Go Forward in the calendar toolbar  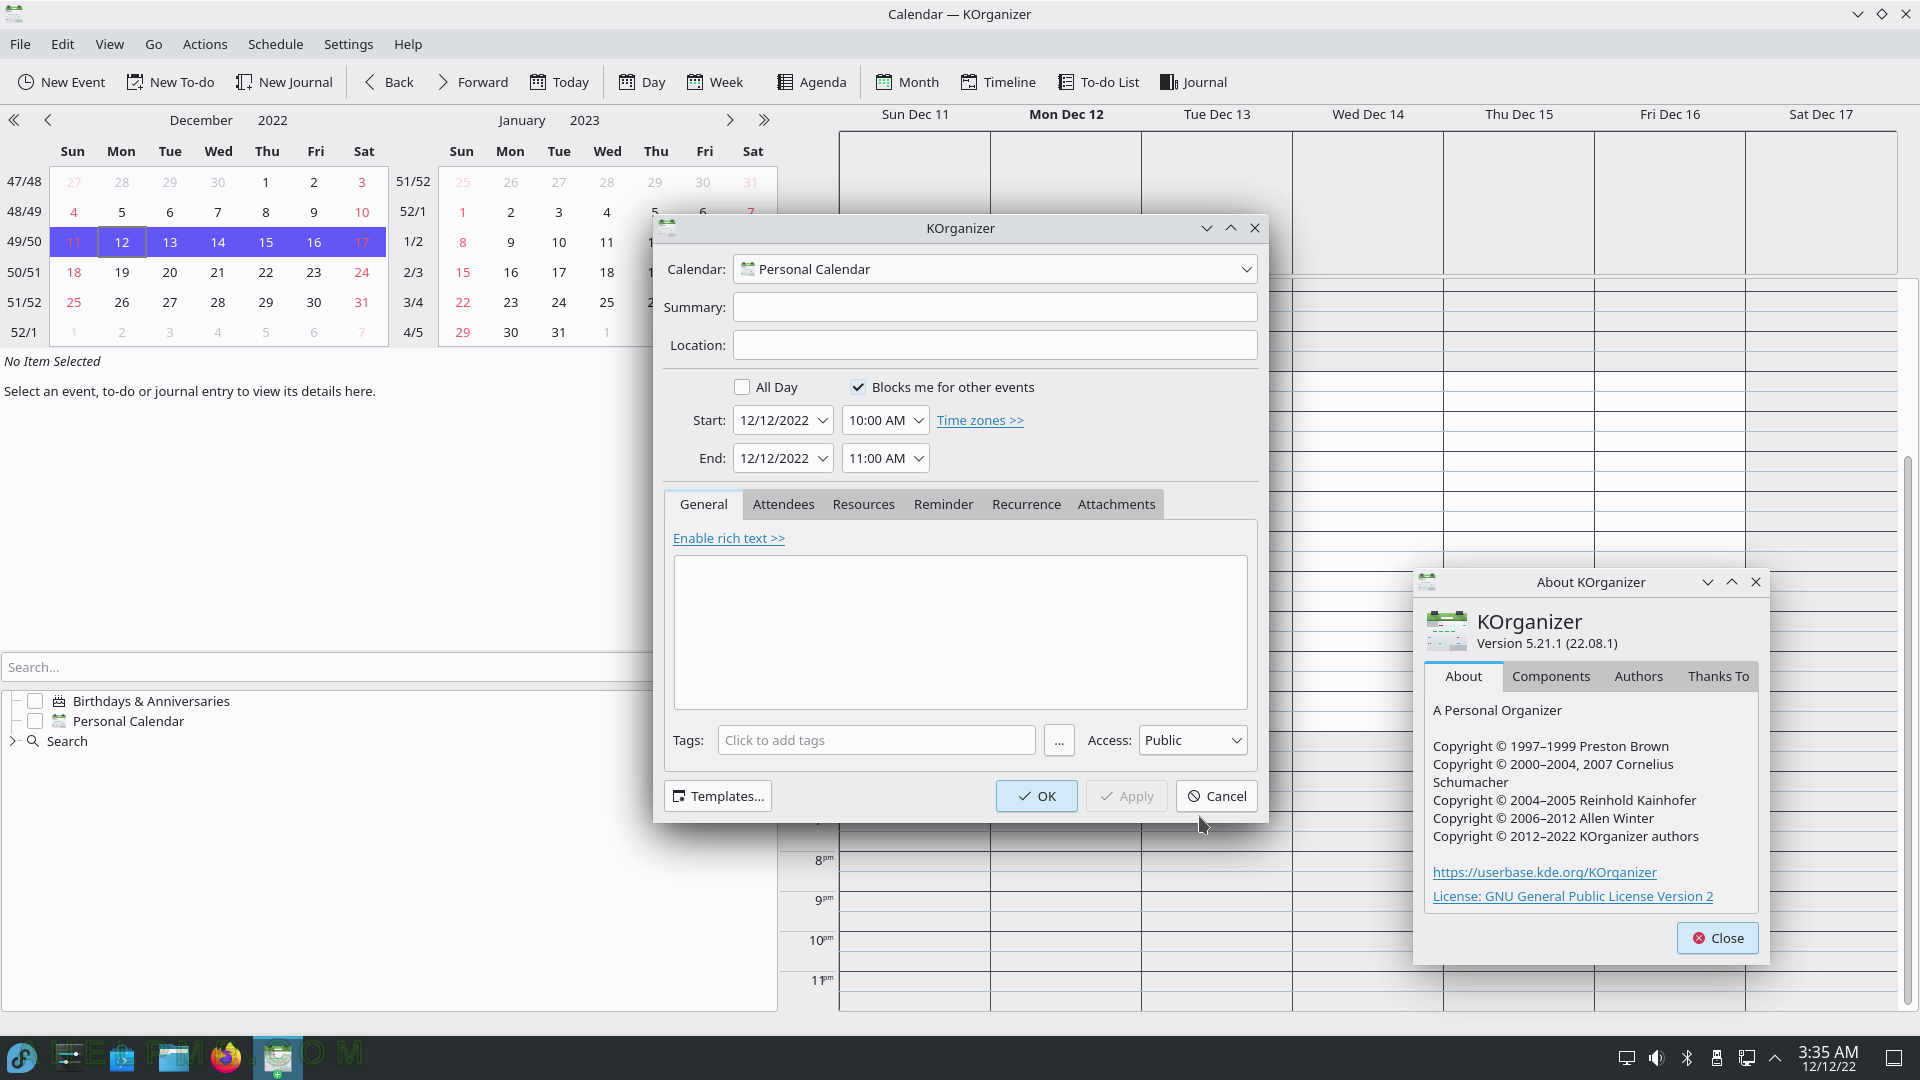pyautogui.click(x=473, y=82)
